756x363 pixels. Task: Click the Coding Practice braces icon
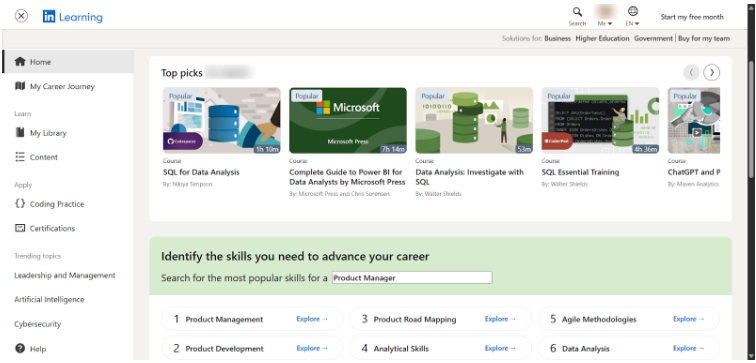(x=20, y=203)
